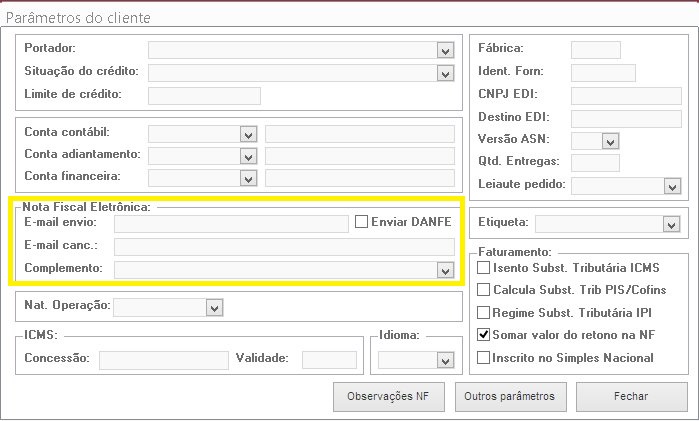Click the Conta financeira description field

(x=360, y=178)
